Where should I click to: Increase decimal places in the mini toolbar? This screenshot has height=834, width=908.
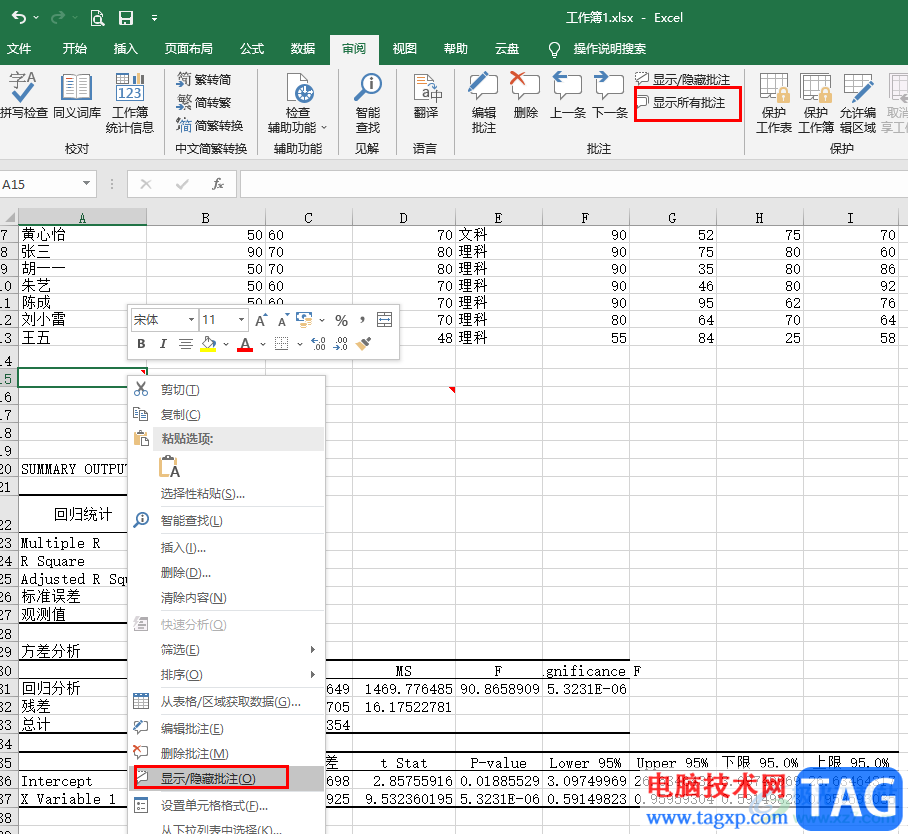(x=318, y=344)
